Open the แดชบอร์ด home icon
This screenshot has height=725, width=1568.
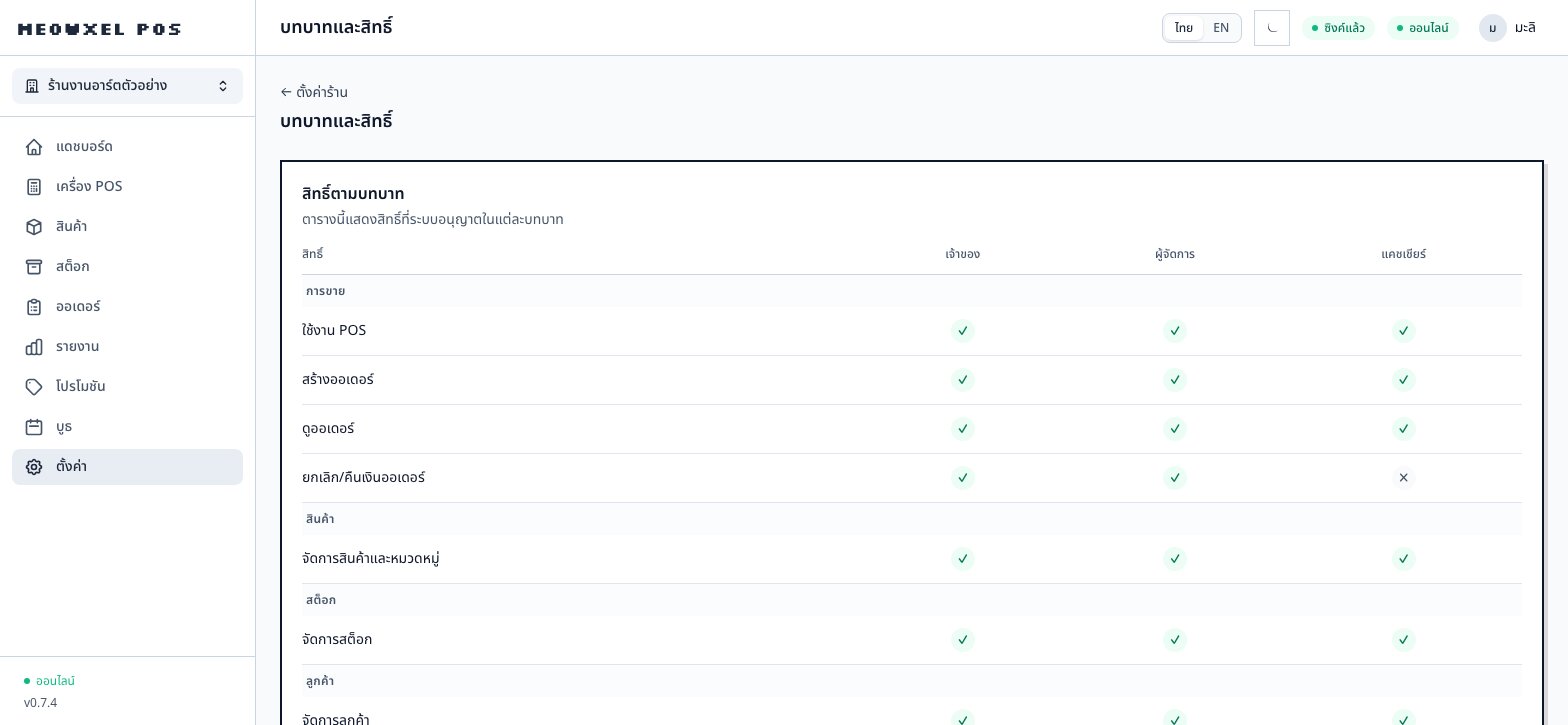(x=34, y=147)
